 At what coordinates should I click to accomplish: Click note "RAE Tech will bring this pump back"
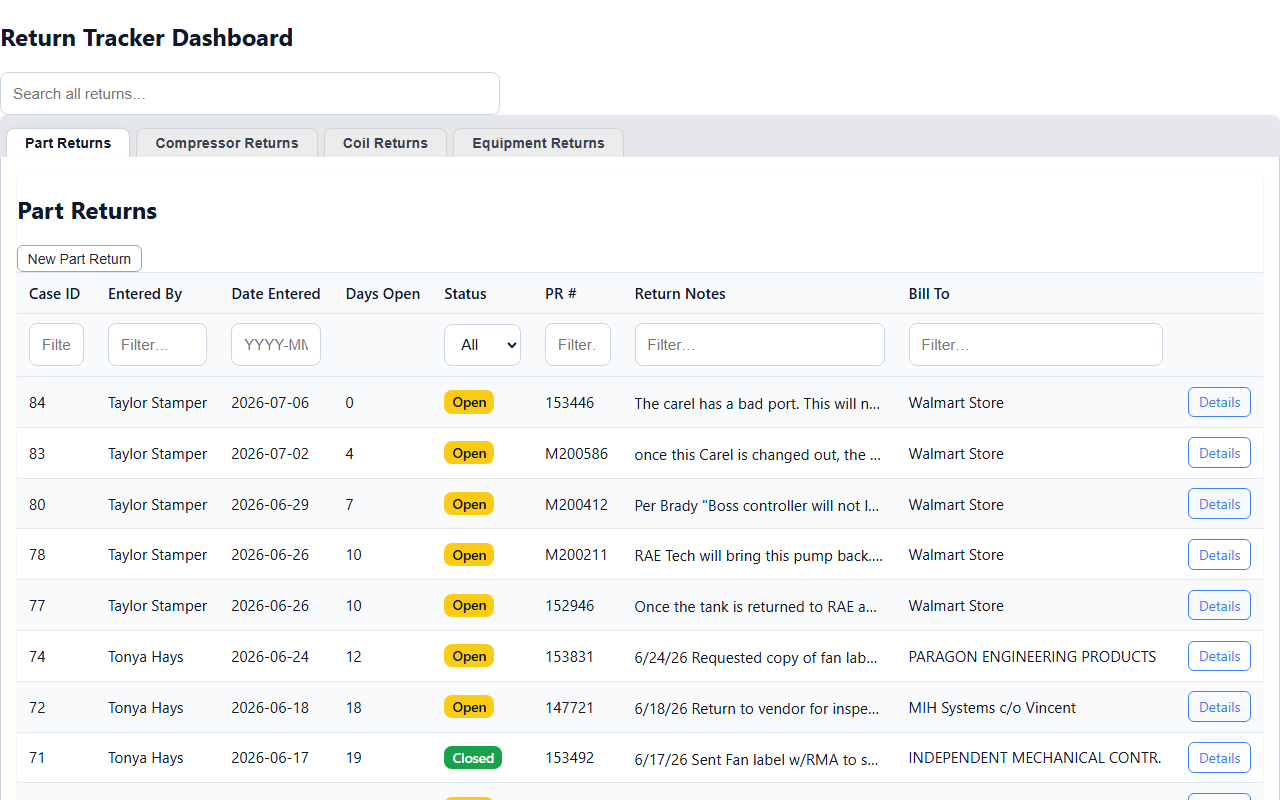coord(758,556)
